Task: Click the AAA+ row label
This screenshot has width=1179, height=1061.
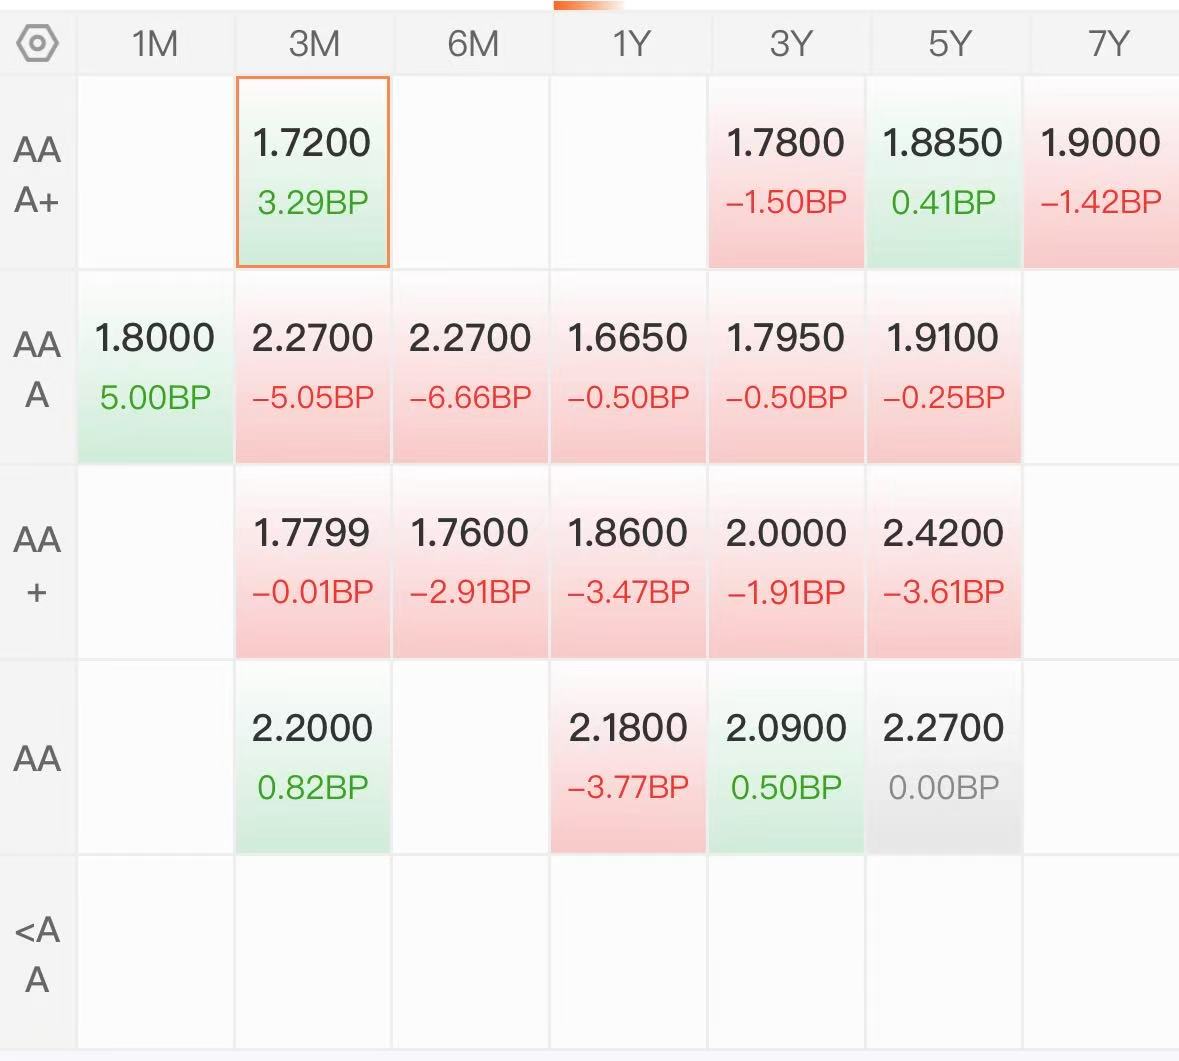Action: 37,174
